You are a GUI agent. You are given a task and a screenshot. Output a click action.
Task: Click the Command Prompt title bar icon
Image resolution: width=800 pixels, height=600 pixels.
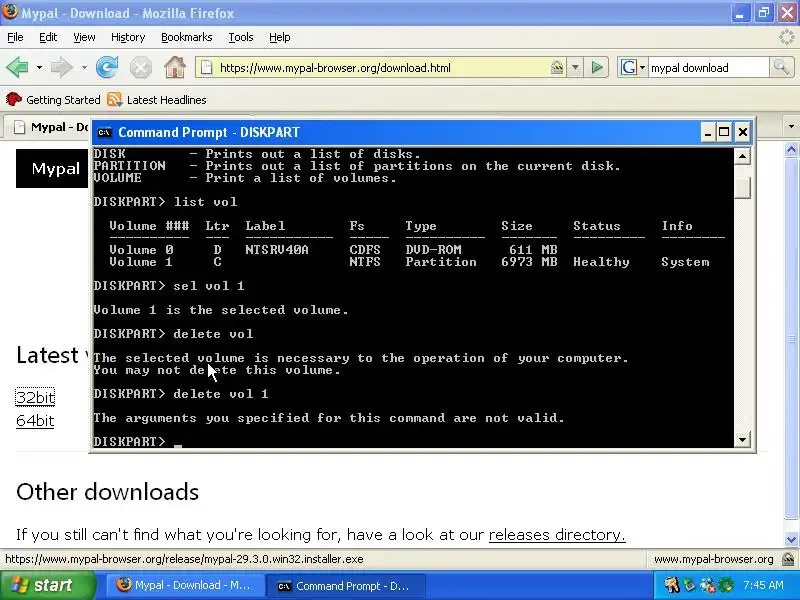(105, 133)
